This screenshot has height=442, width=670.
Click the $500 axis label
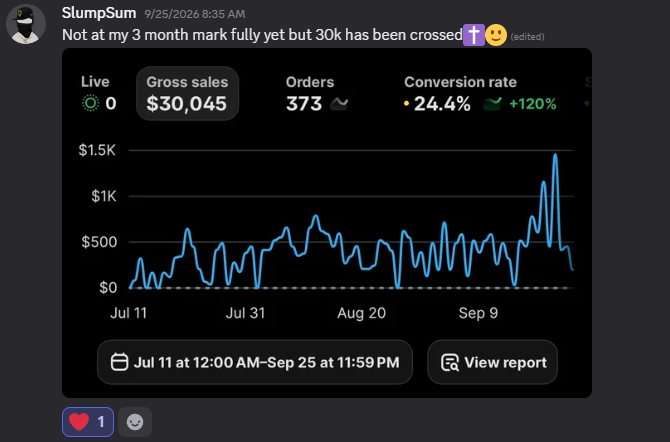[x=99, y=242]
